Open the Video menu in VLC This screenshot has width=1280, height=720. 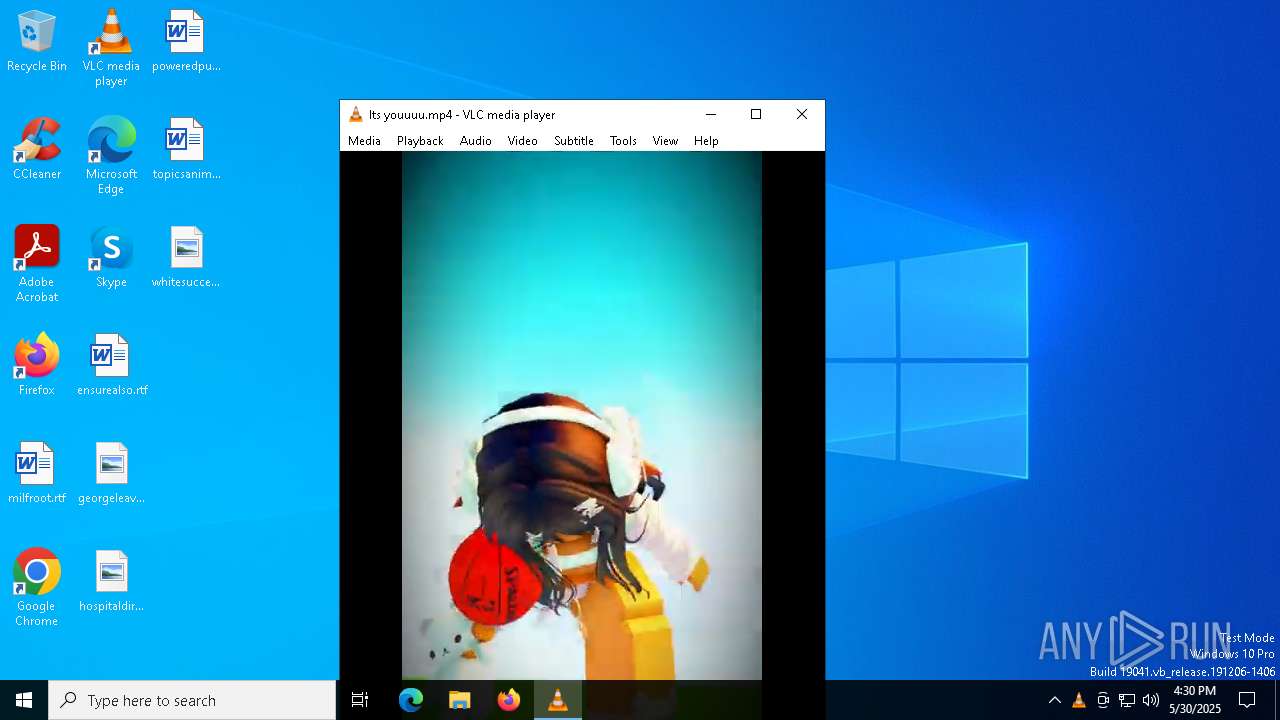pos(522,141)
